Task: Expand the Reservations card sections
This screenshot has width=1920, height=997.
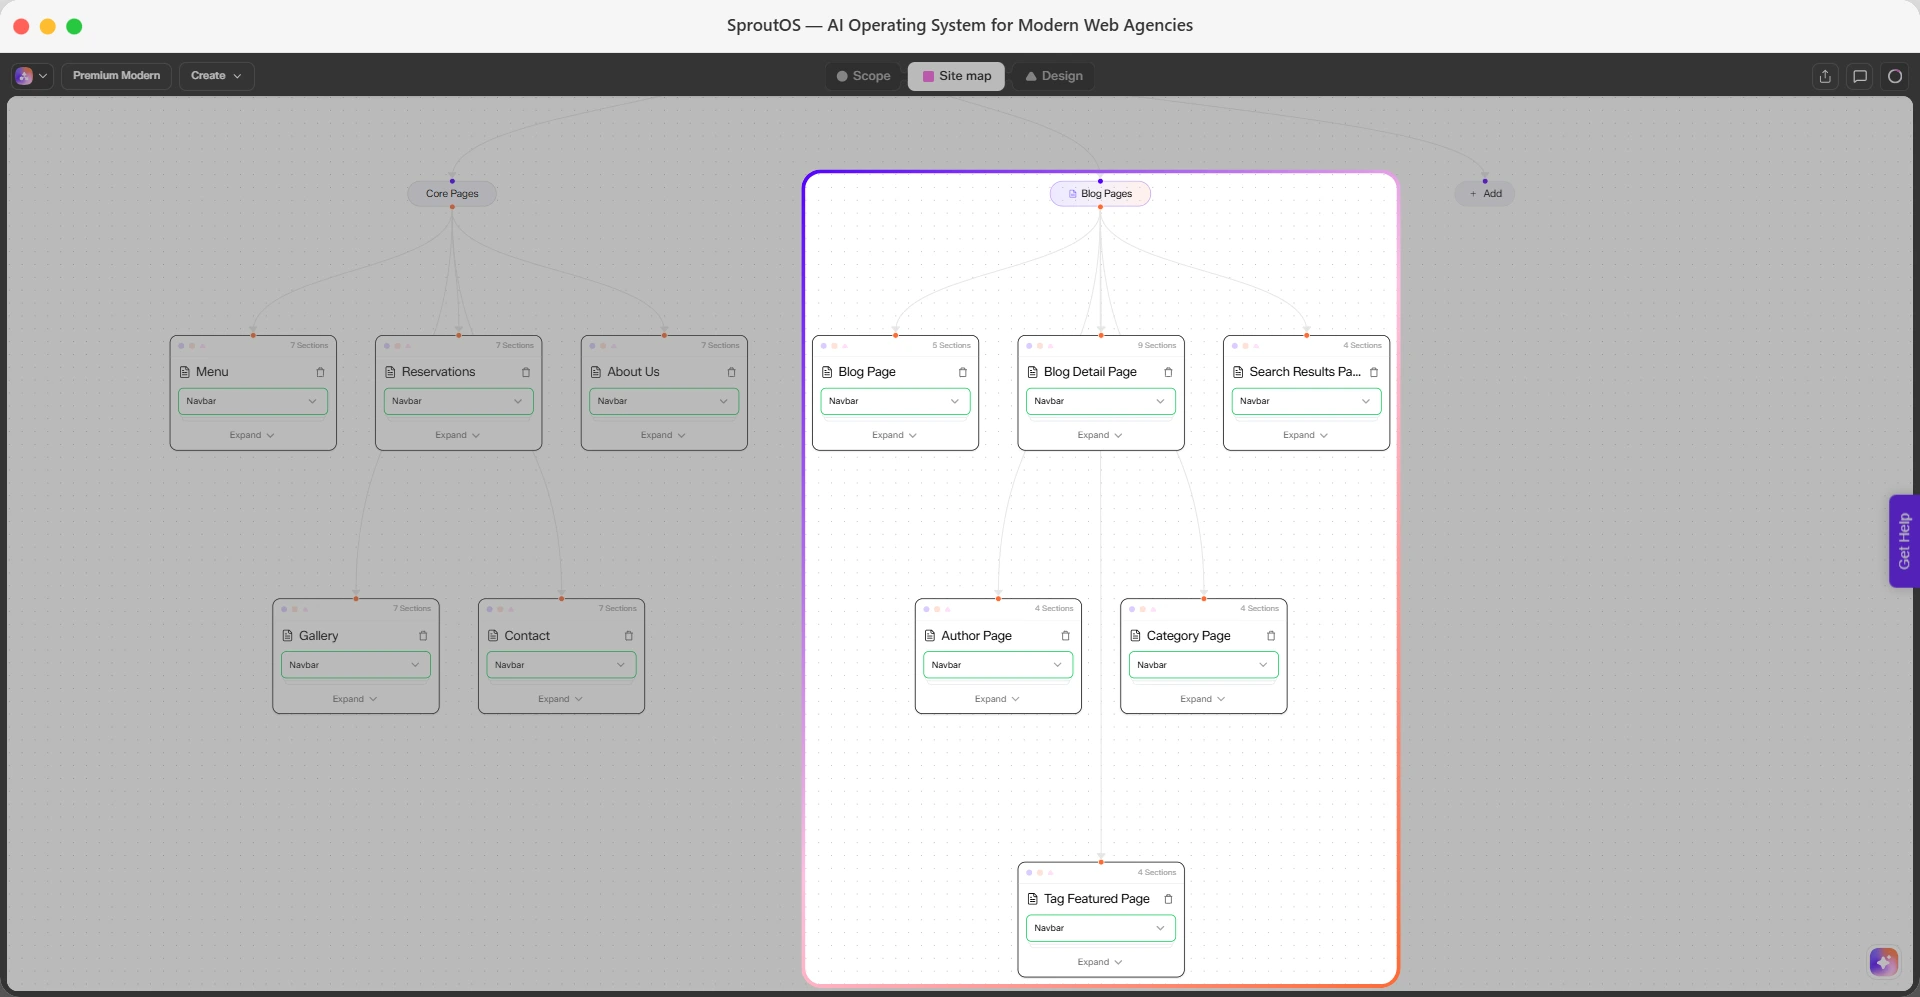Action: click(458, 435)
